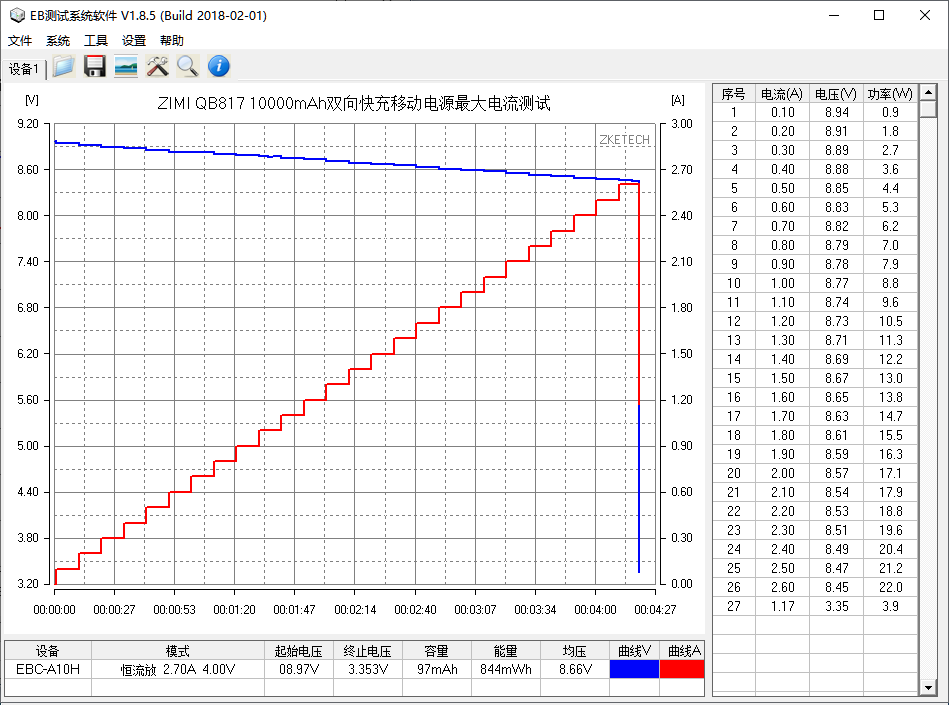Click the 序号 column header
Image resolution: width=950 pixels, height=705 pixels.
(x=734, y=94)
